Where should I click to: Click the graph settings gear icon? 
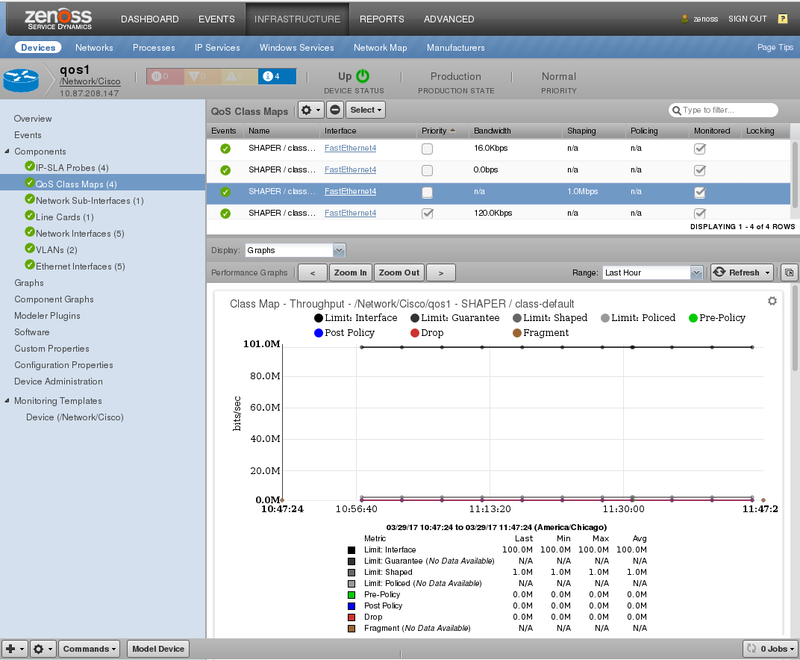pyautogui.click(x=772, y=301)
